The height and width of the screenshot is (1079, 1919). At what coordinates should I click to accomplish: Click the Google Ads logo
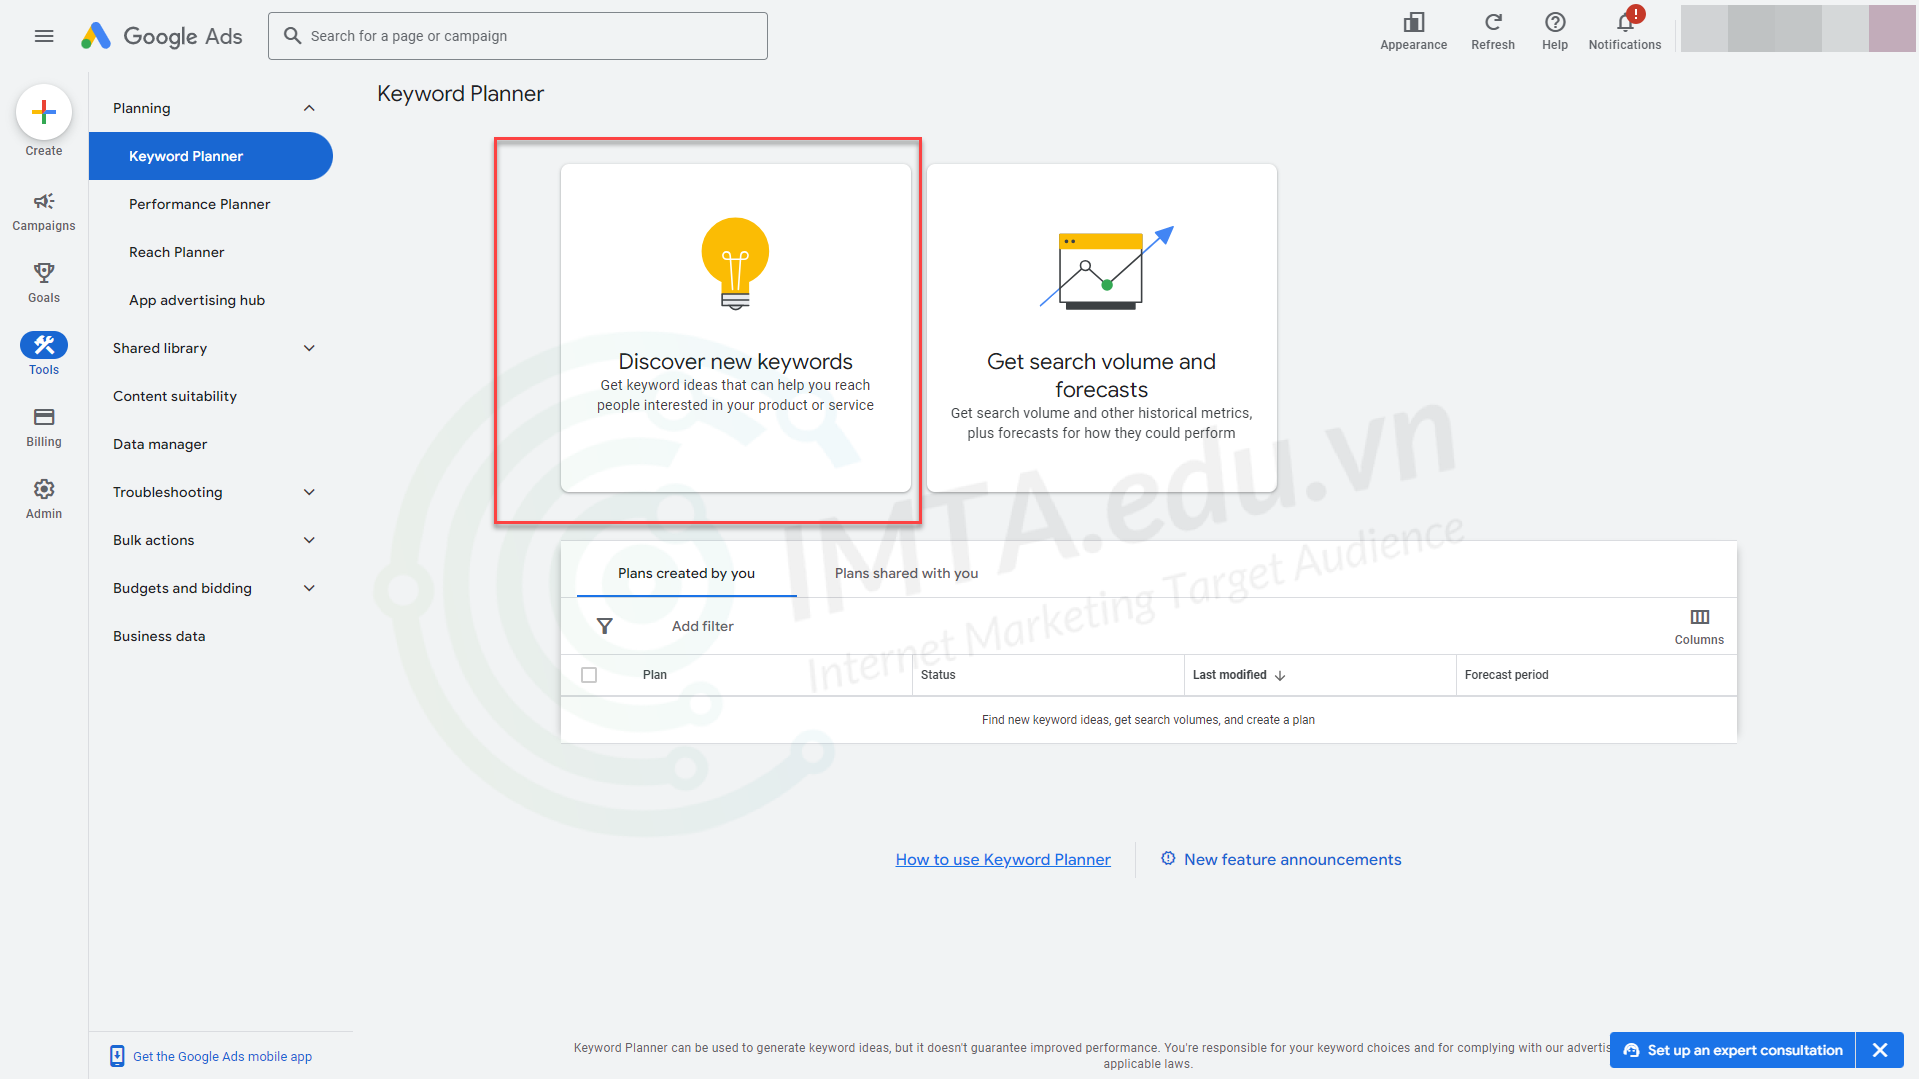(x=161, y=36)
